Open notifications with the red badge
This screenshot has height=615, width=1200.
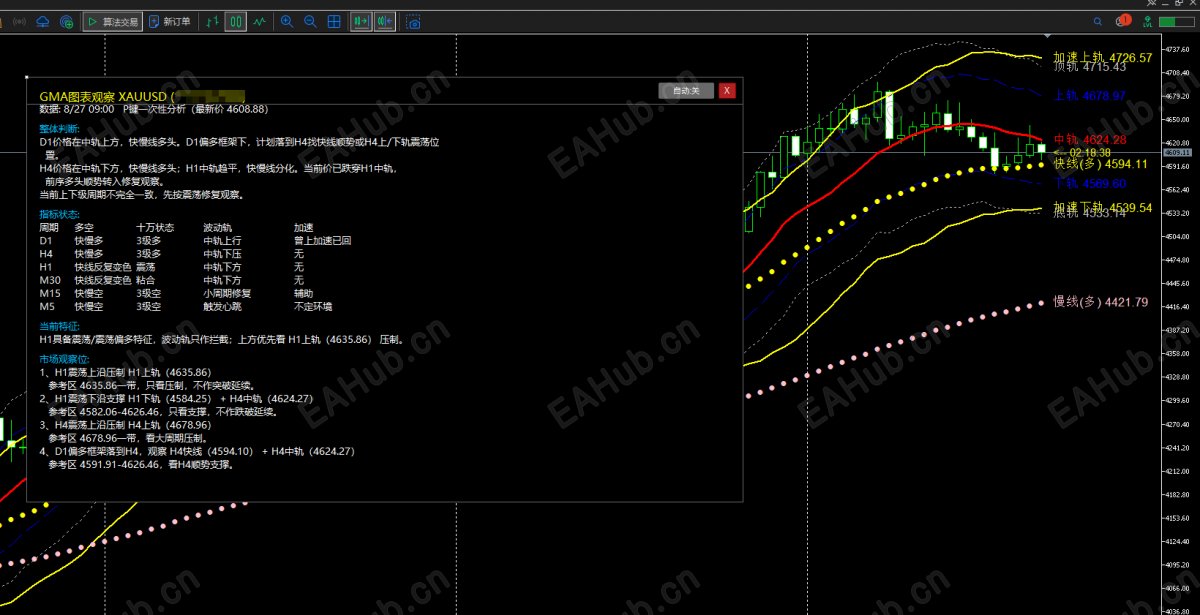pos(1123,21)
